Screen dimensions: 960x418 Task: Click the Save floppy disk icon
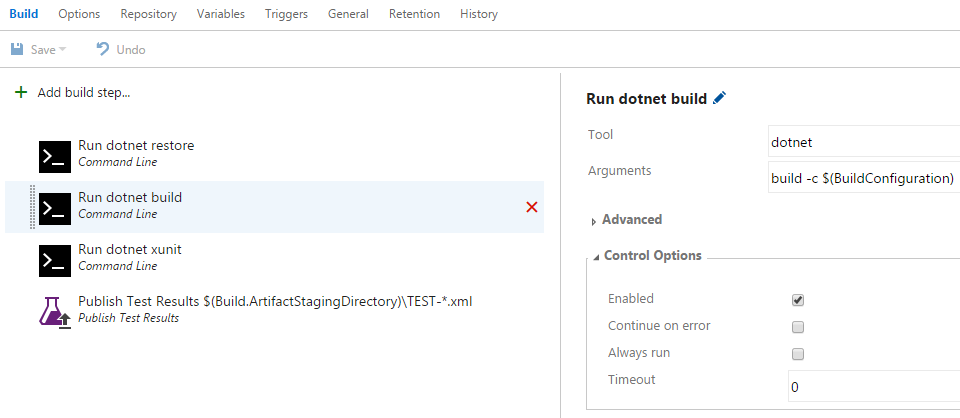pyautogui.click(x=17, y=50)
